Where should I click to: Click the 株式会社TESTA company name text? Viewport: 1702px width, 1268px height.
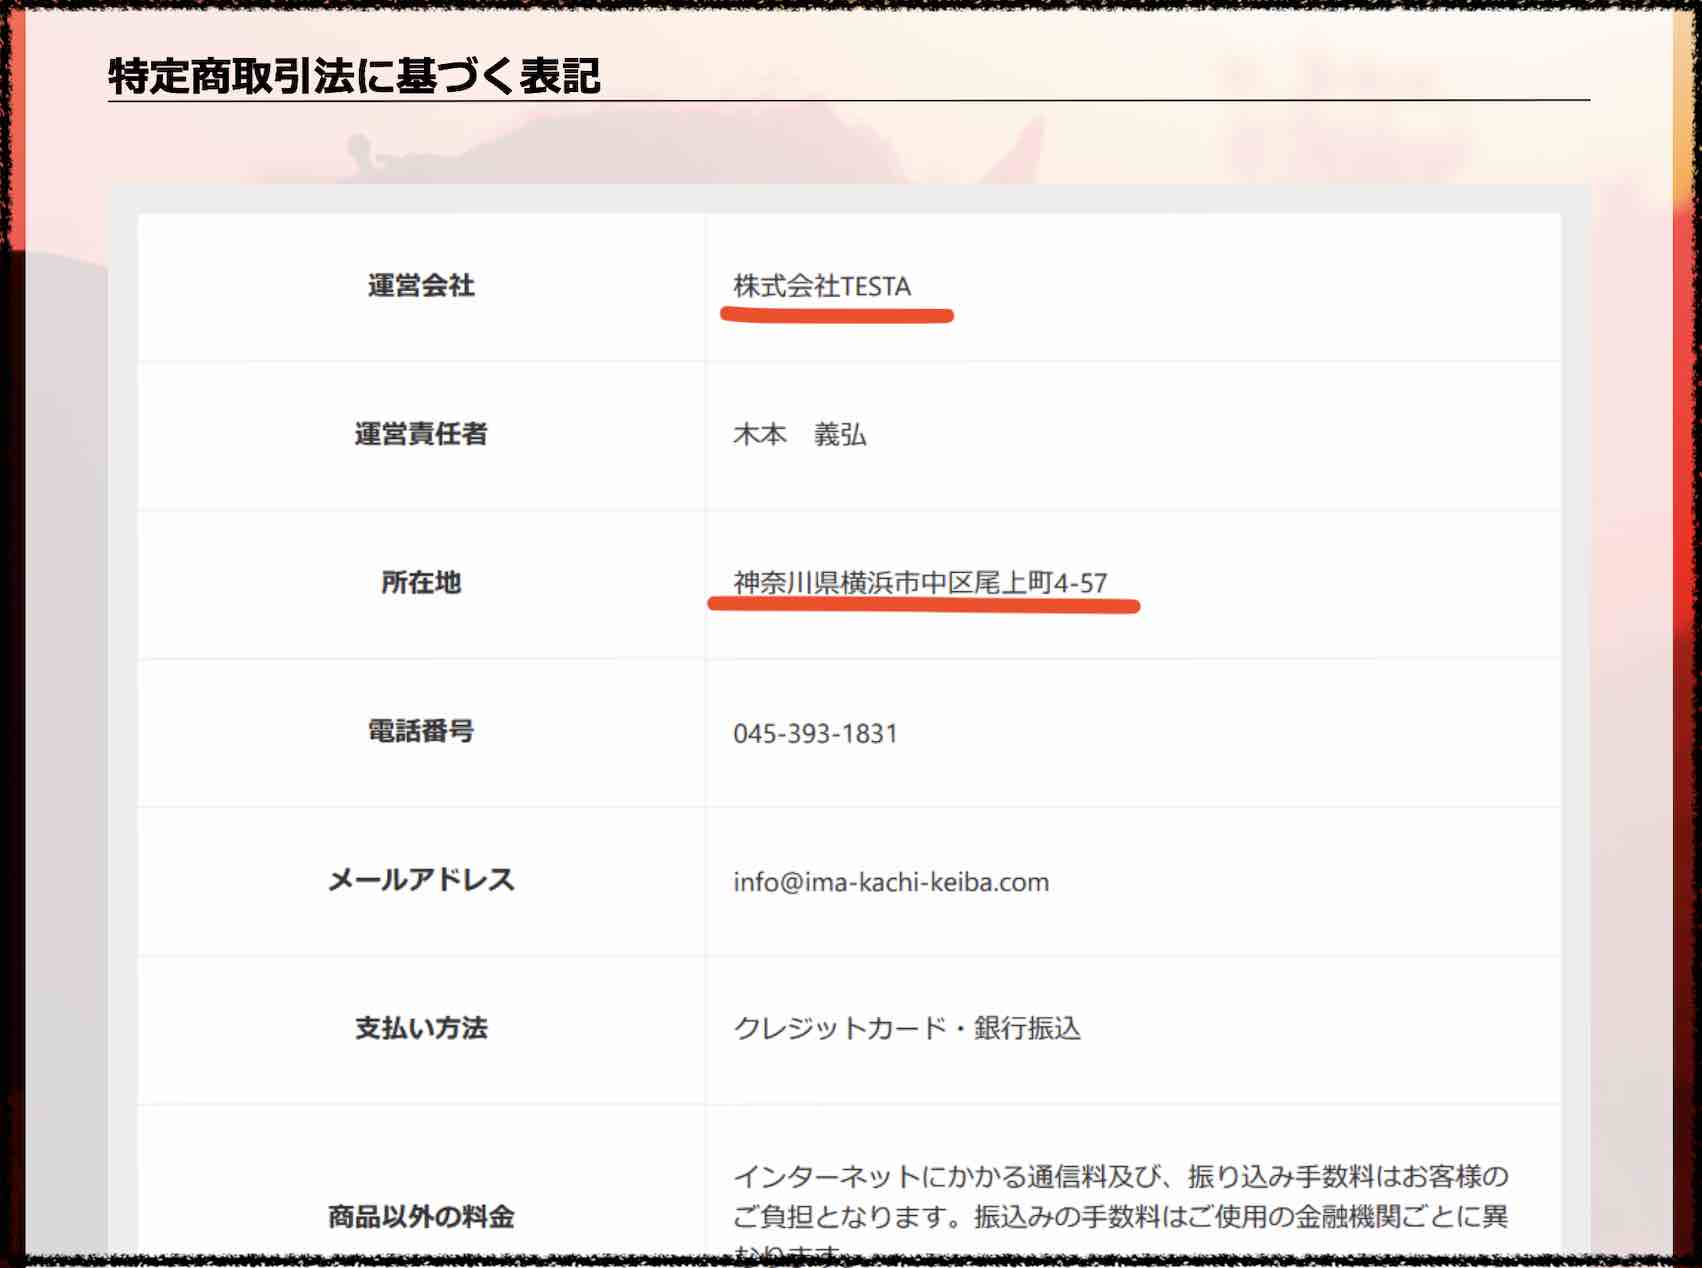[820, 286]
